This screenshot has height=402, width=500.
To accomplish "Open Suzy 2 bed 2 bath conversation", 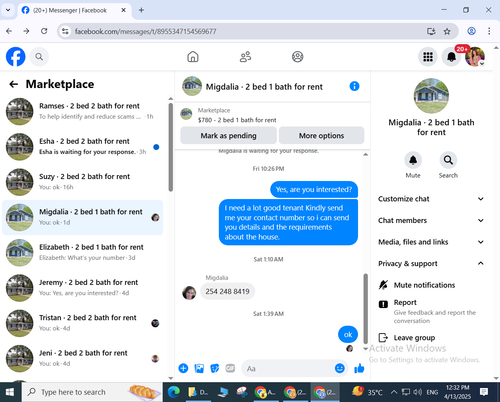I will pyautogui.click(x=83, y=182).
